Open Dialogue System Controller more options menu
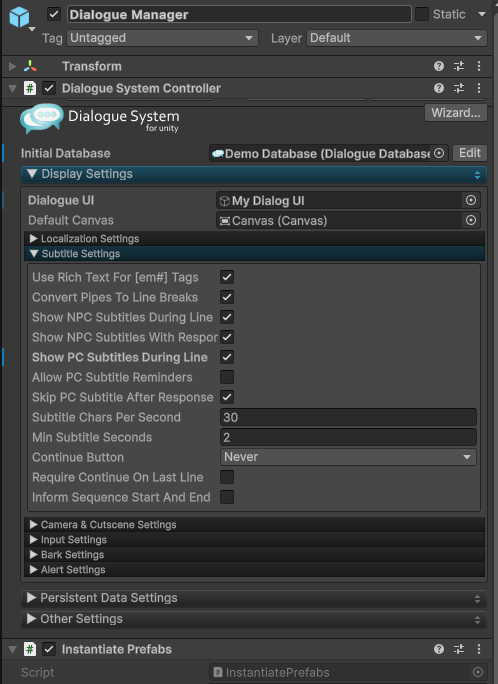 (479, 88)
